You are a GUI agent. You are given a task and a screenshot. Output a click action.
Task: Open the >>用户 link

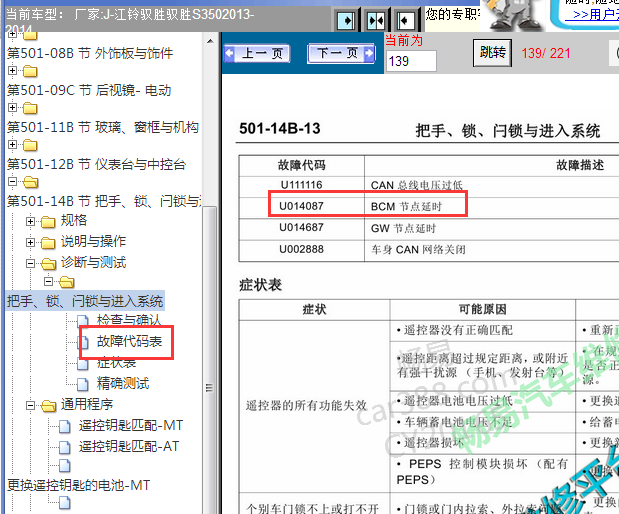pyautogui.click(x=595, y=15)
